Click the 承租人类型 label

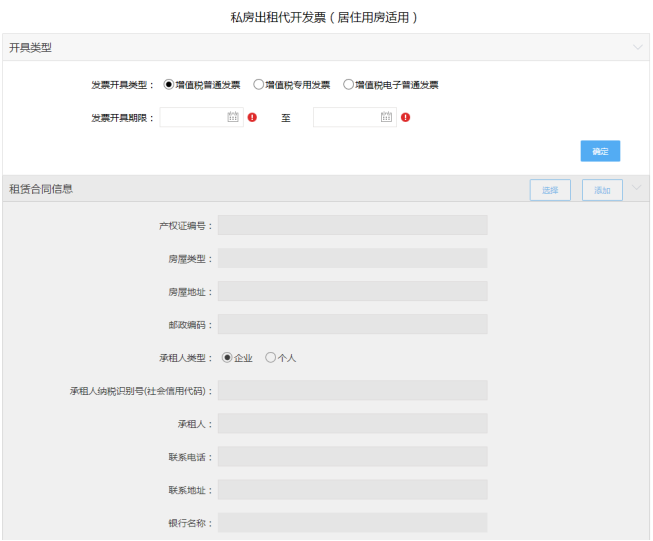pyautogui.click(x=186, y=358)
